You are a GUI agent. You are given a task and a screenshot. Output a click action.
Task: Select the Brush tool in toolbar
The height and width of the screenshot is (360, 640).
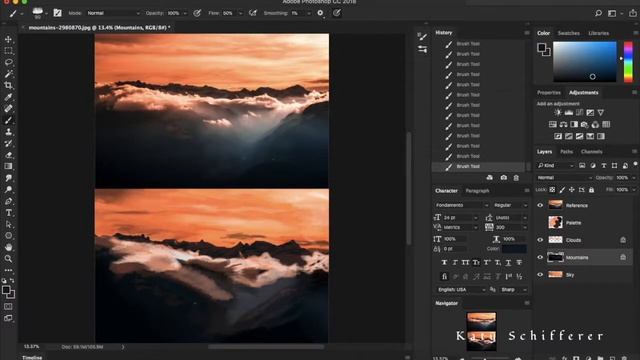coord(8,120)
